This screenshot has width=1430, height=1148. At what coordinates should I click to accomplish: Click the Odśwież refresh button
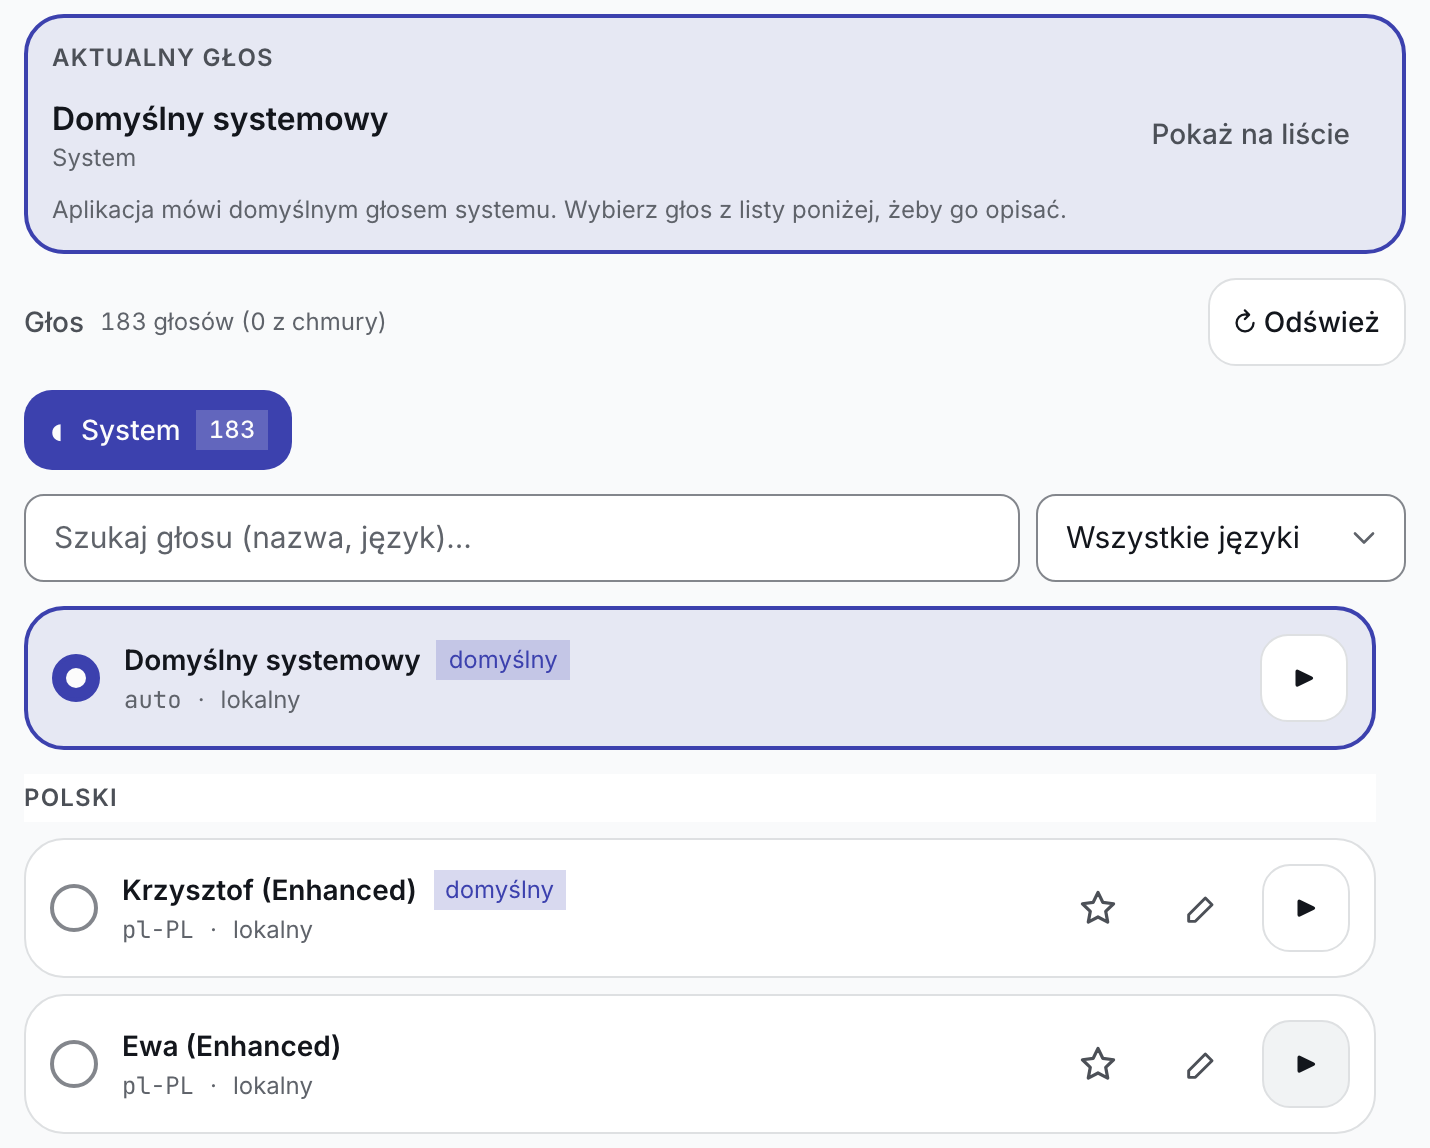click(1307, 322)
